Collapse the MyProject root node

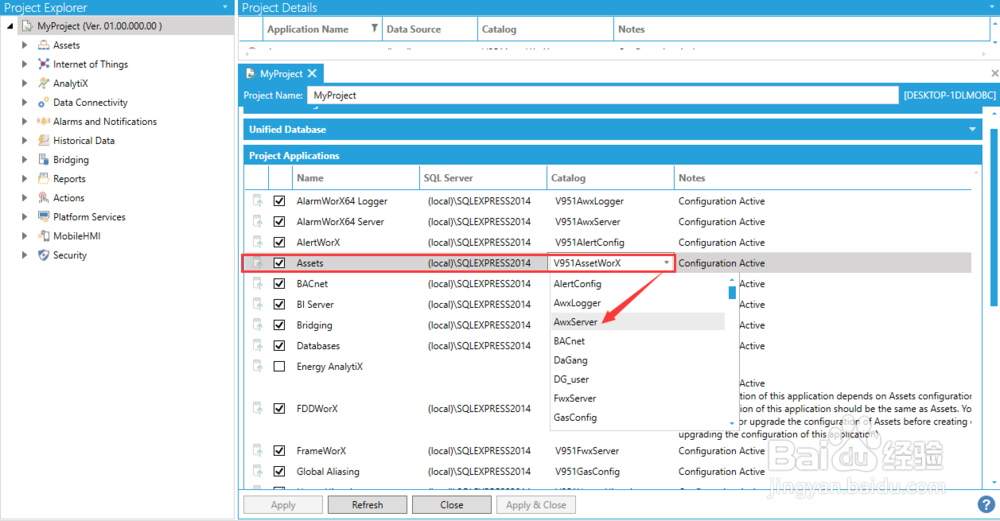pos(10,26)
